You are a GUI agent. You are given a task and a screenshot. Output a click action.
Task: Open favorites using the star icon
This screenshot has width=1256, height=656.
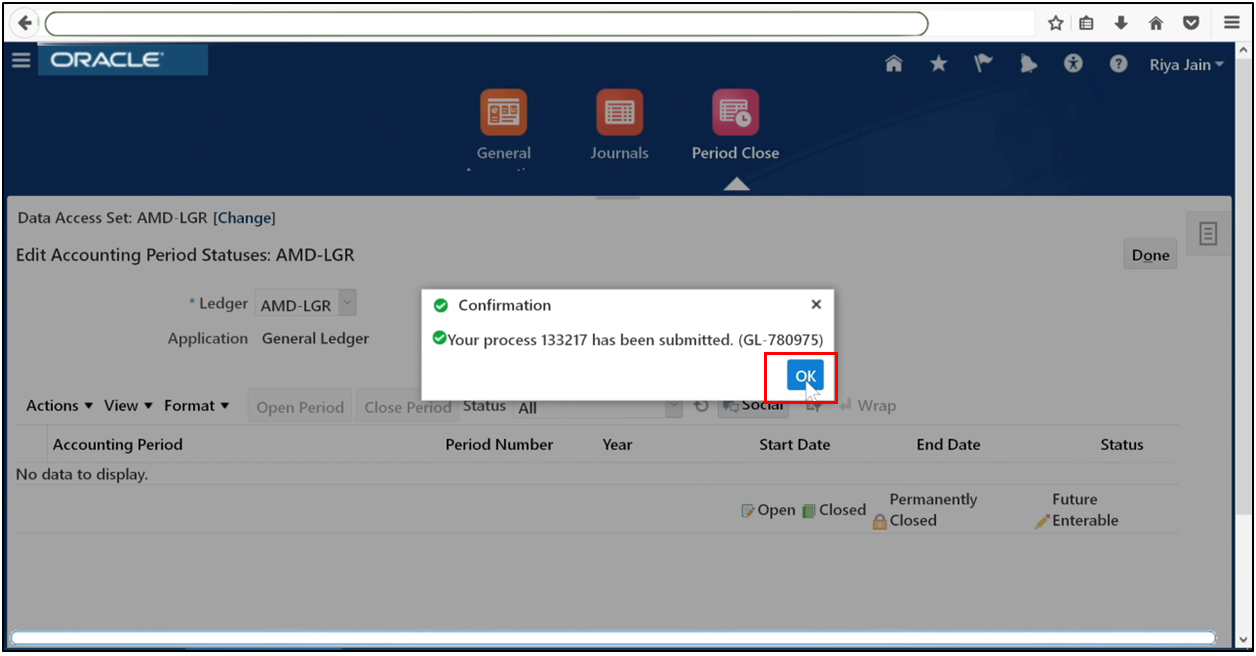click(x=938, y=63)
